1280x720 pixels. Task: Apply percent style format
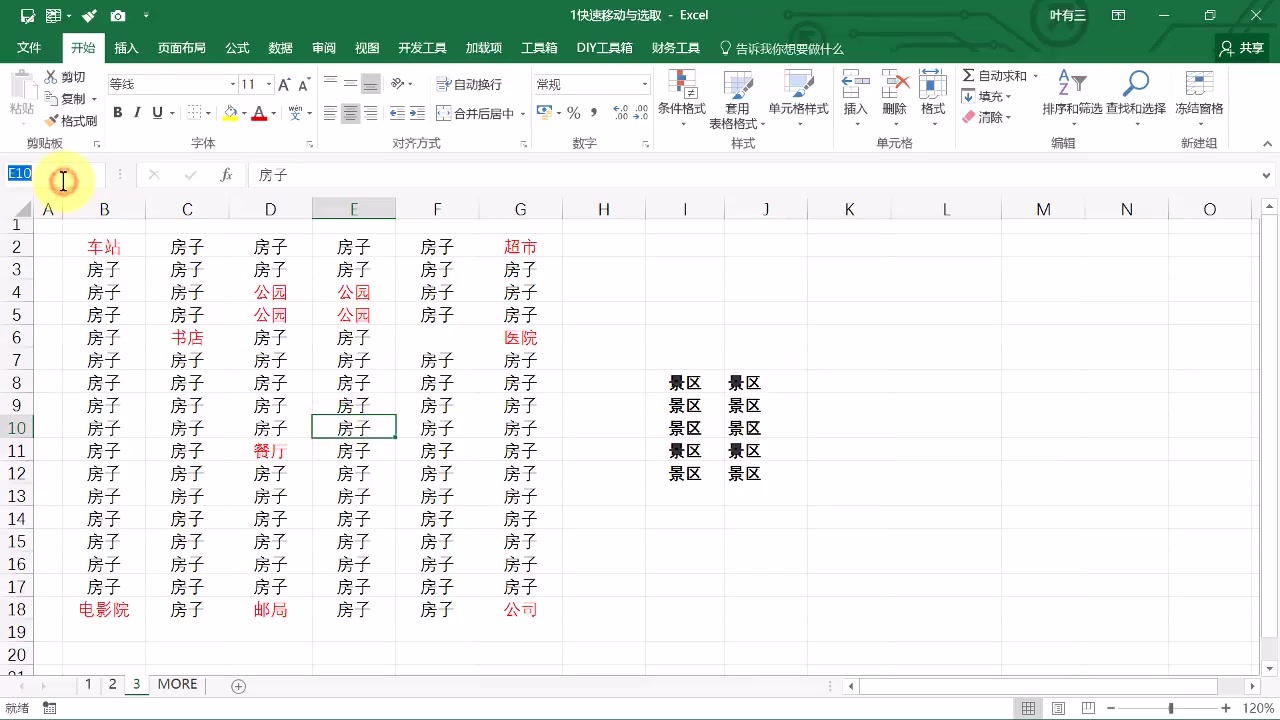574,113
